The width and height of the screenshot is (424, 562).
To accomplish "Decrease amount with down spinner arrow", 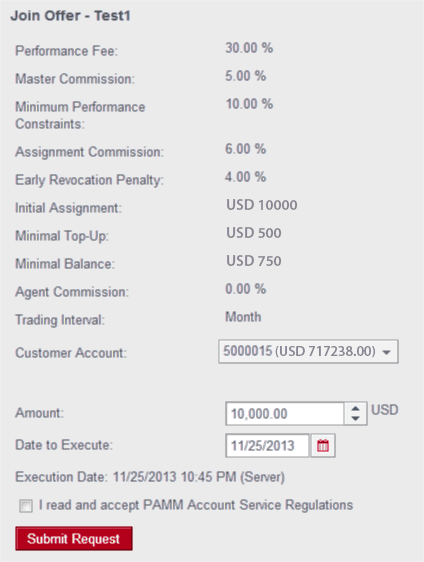I will (356, 419).
